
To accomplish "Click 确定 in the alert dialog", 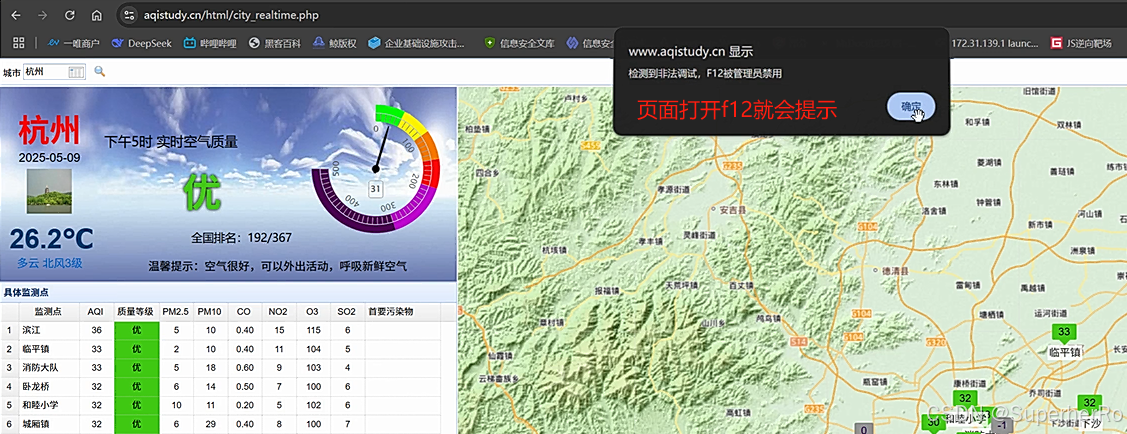I will click(911, 107).
